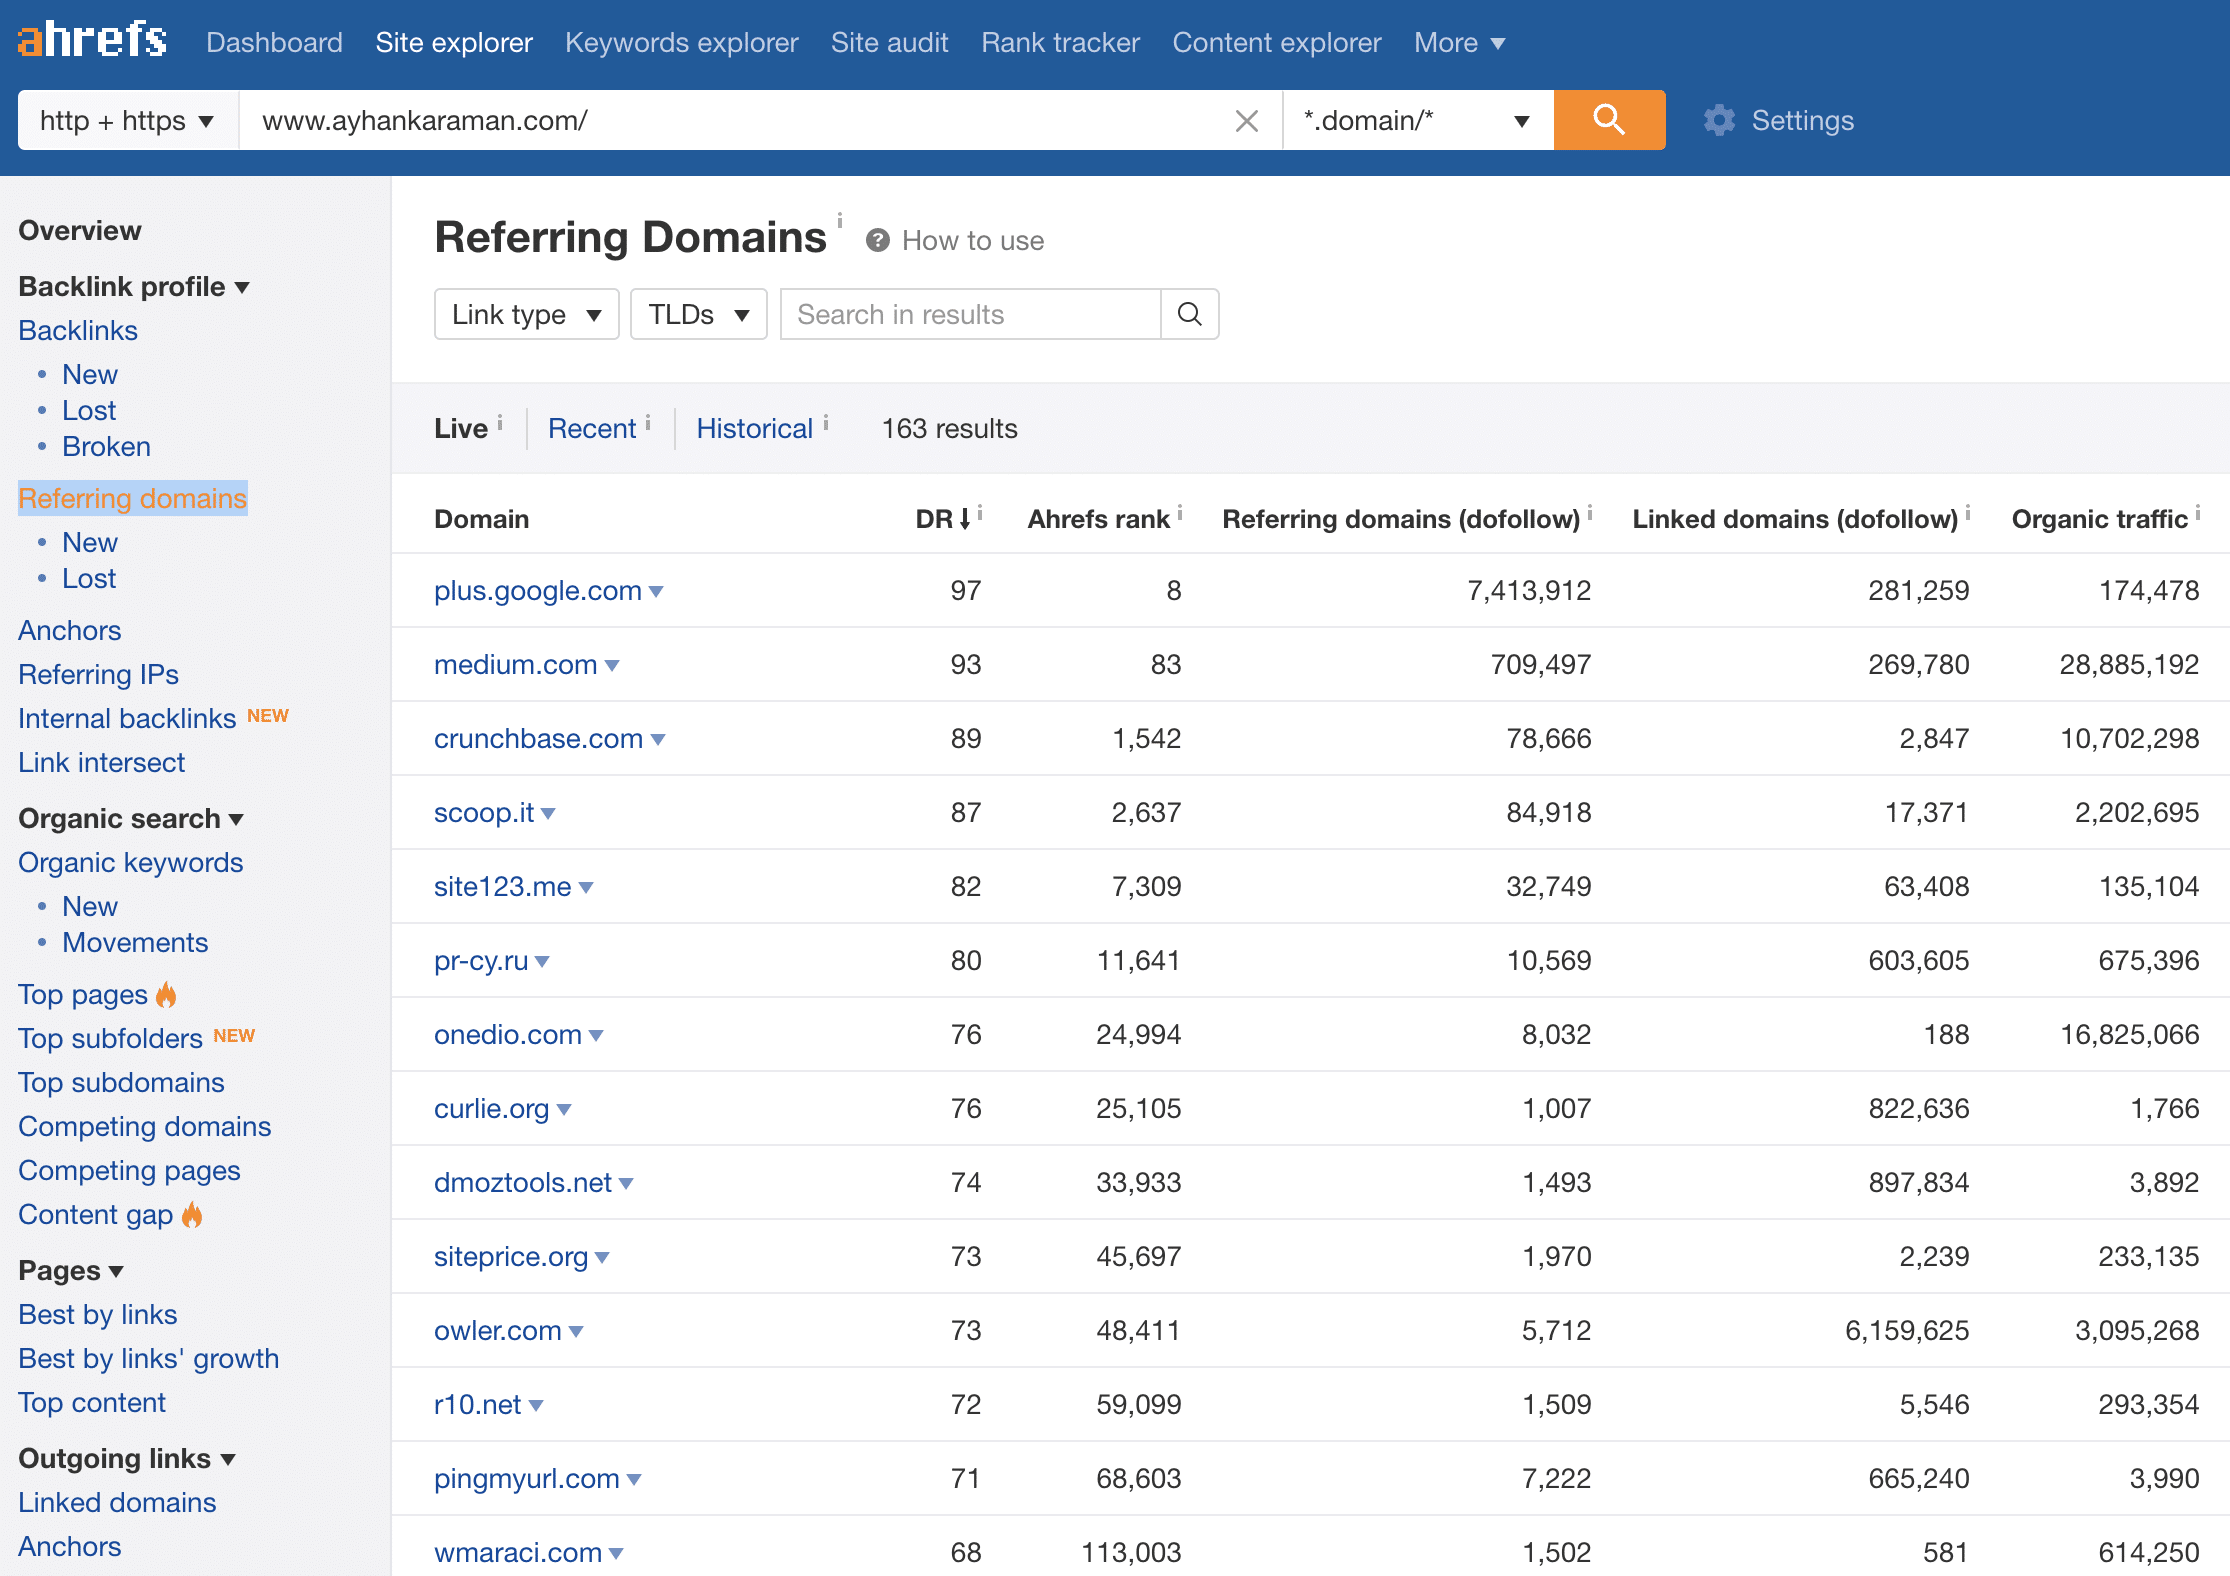This screenshot has width=2230, height=1576.
Task: Open Top subfolders in sidebar
Action: click(110, 1038)
